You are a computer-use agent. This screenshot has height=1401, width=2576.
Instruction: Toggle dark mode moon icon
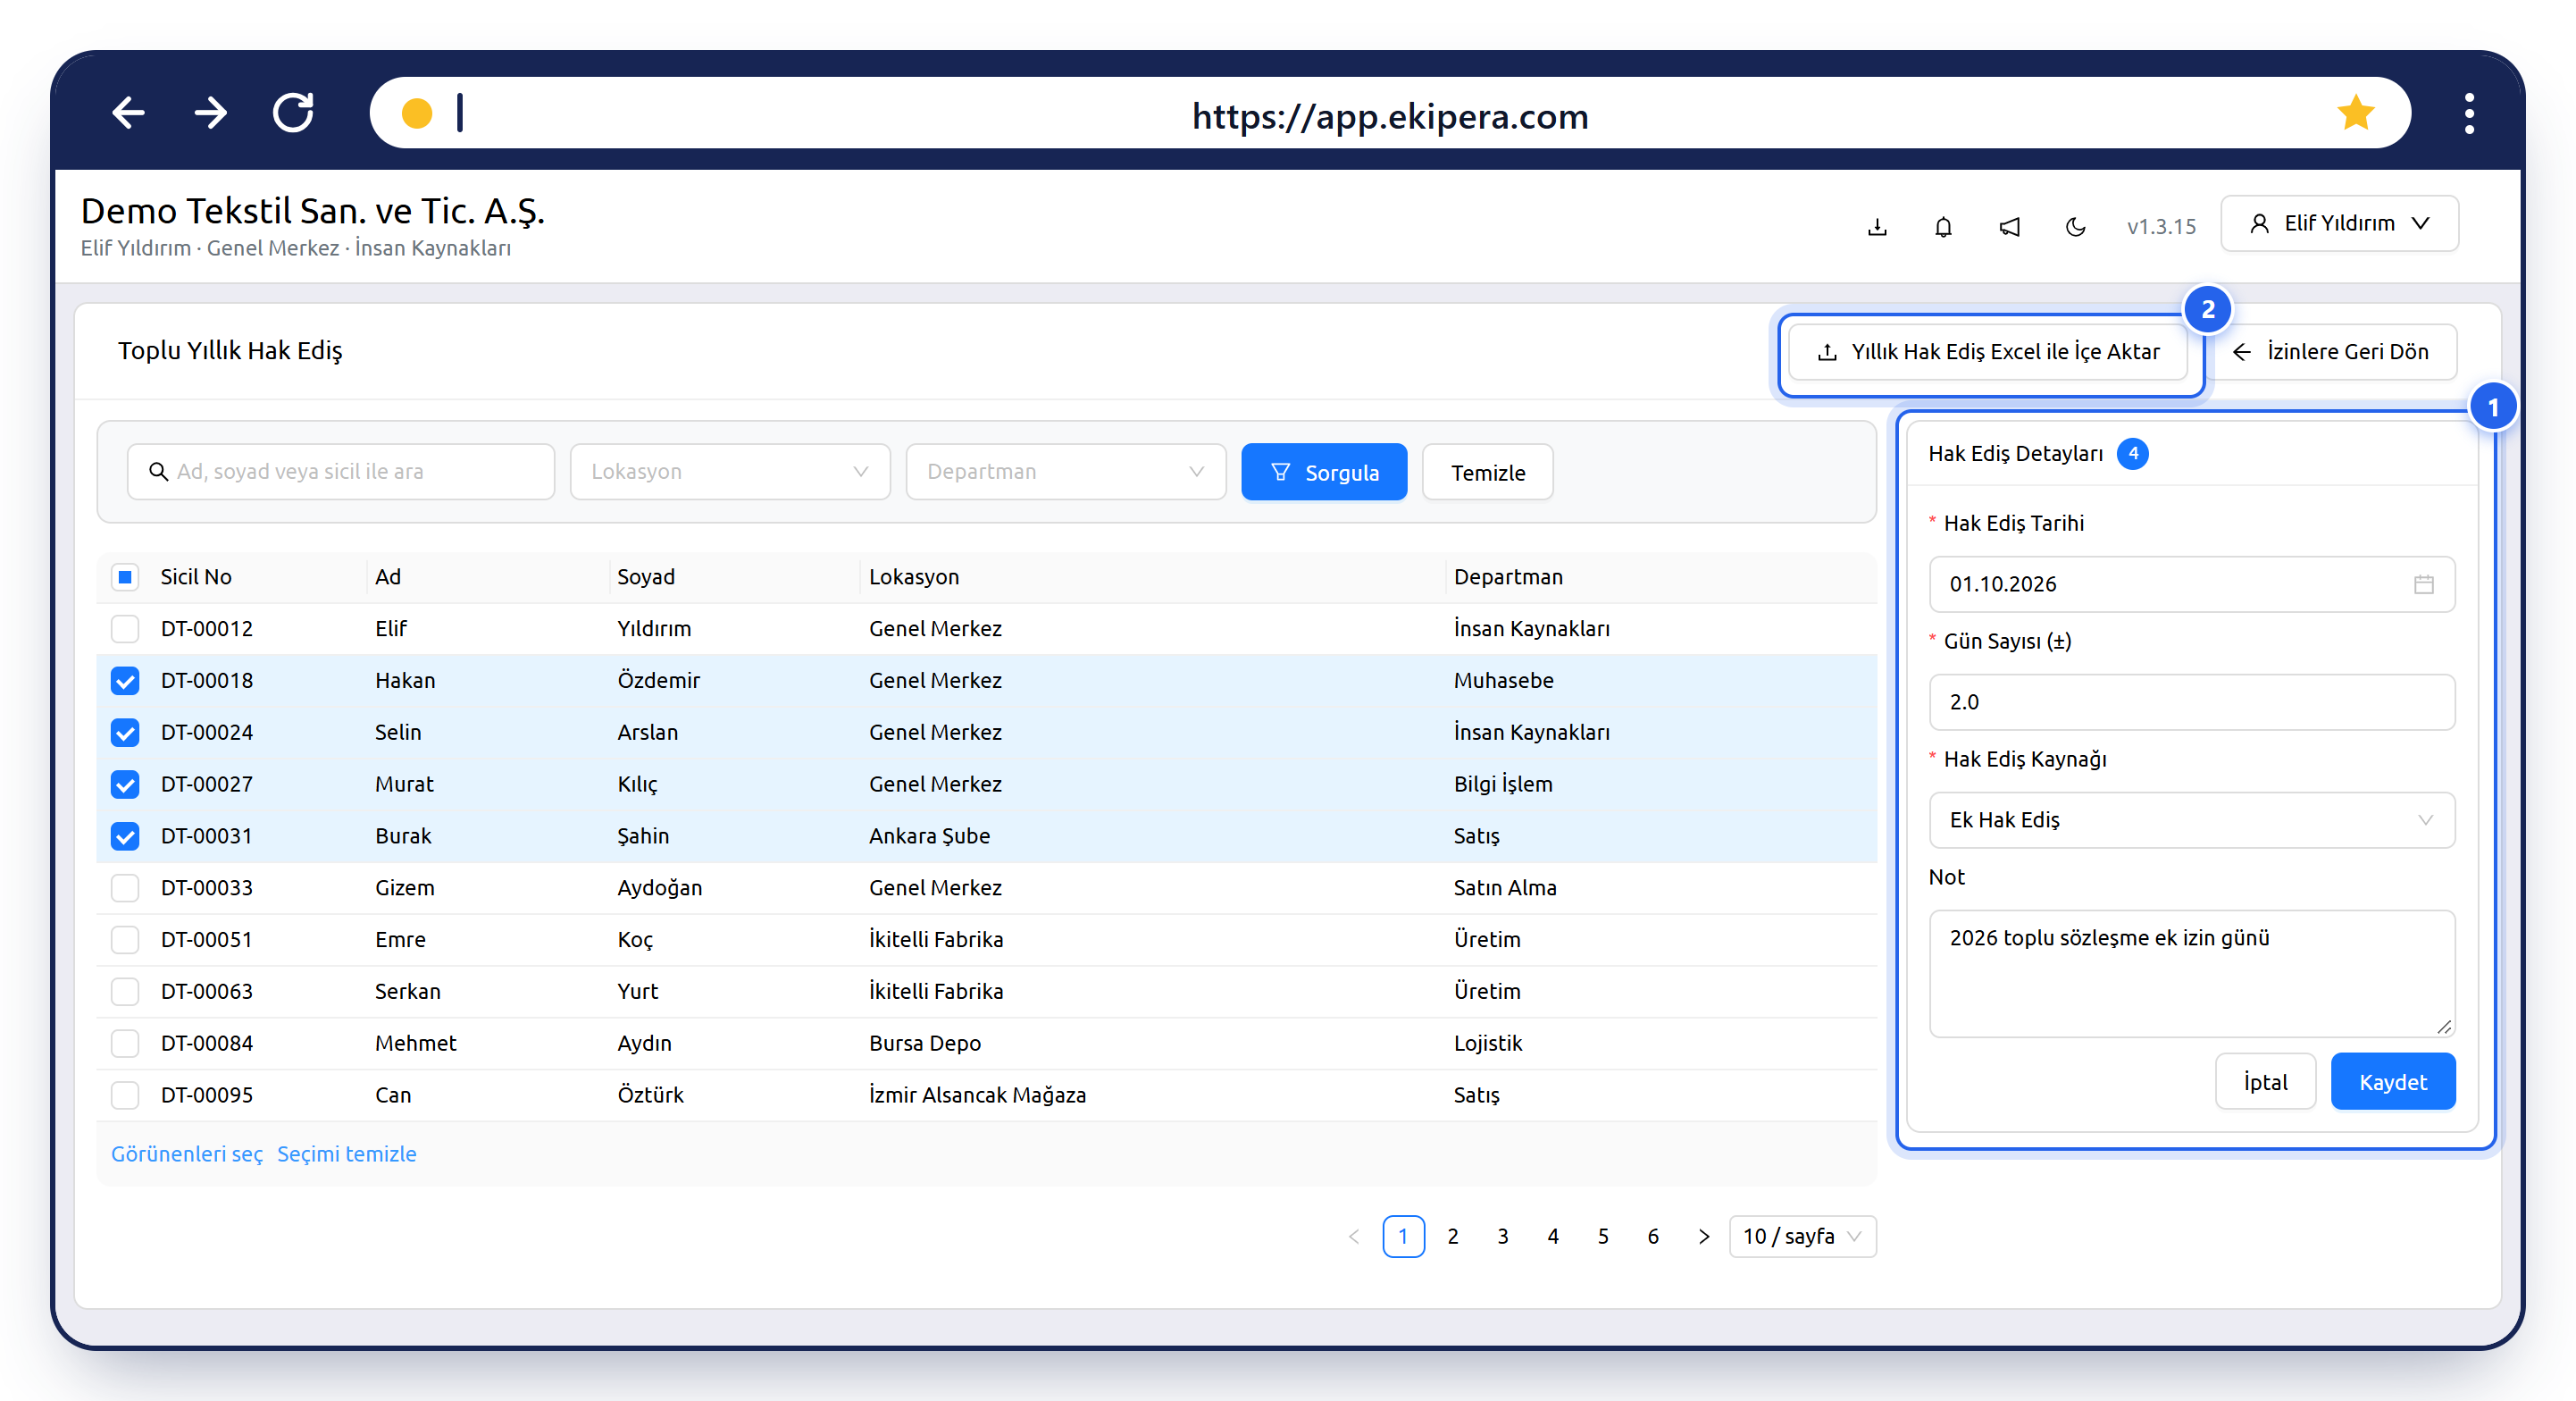tap(2075, 227)
